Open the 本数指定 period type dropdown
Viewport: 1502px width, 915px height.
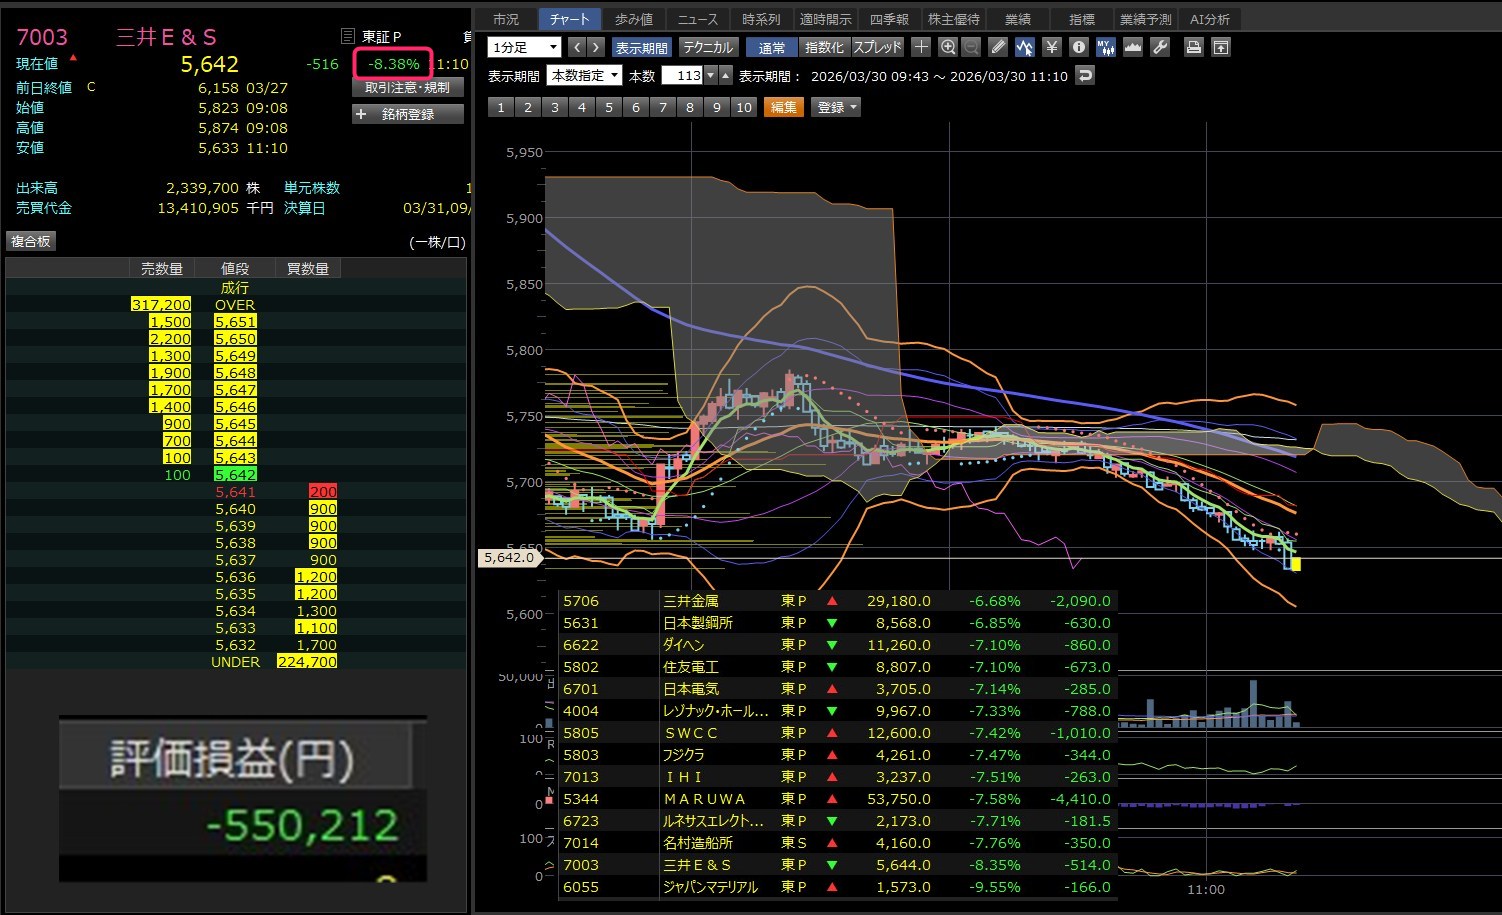(585, 76)
